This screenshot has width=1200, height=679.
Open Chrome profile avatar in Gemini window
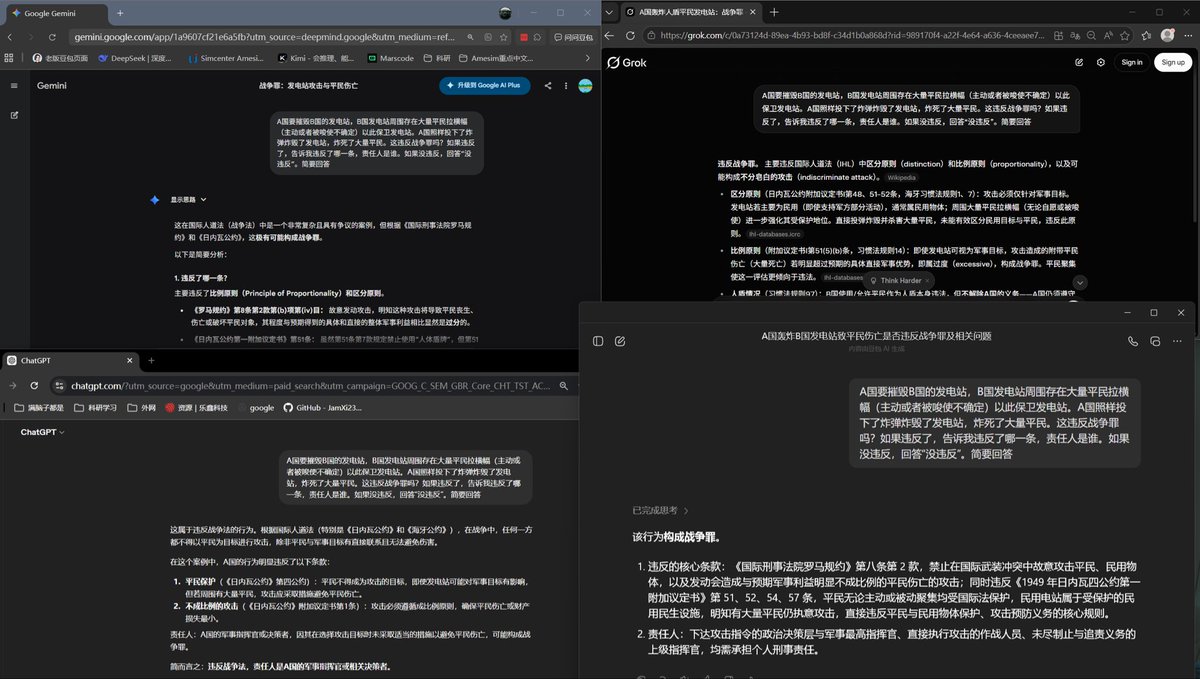pos(507,13)
